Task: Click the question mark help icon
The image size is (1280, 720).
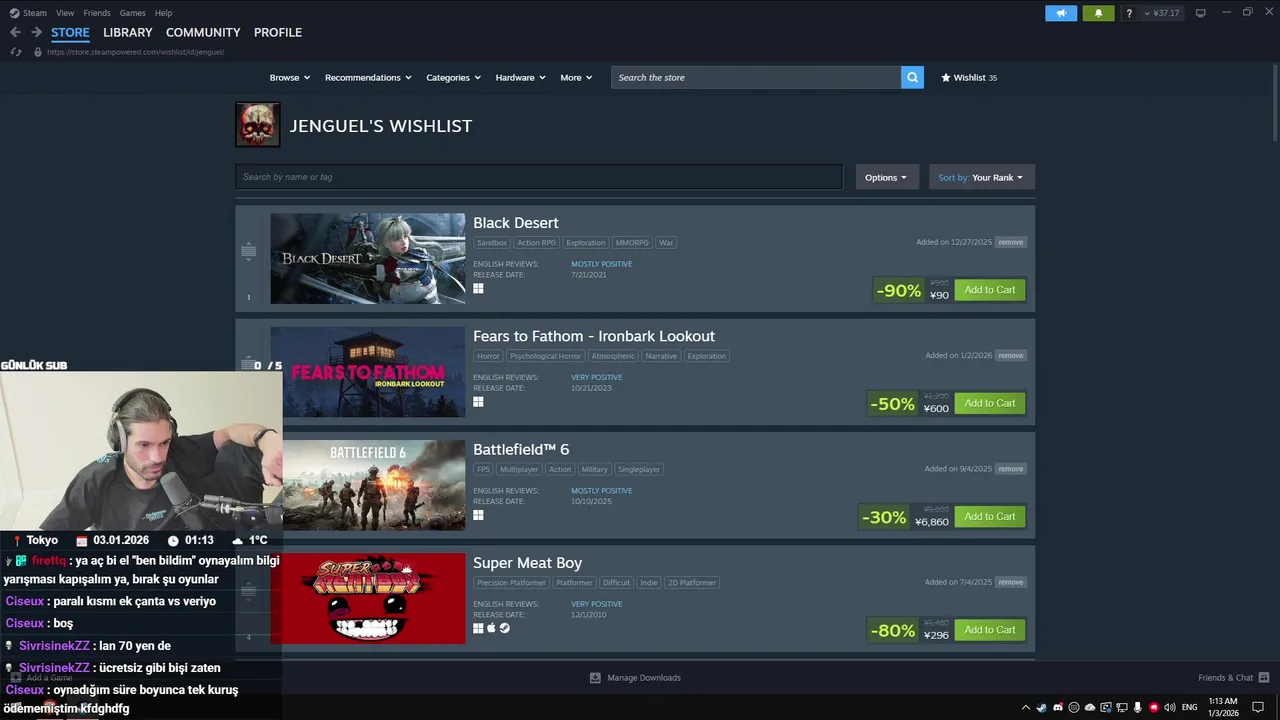Action: [x=1129, y=13]
